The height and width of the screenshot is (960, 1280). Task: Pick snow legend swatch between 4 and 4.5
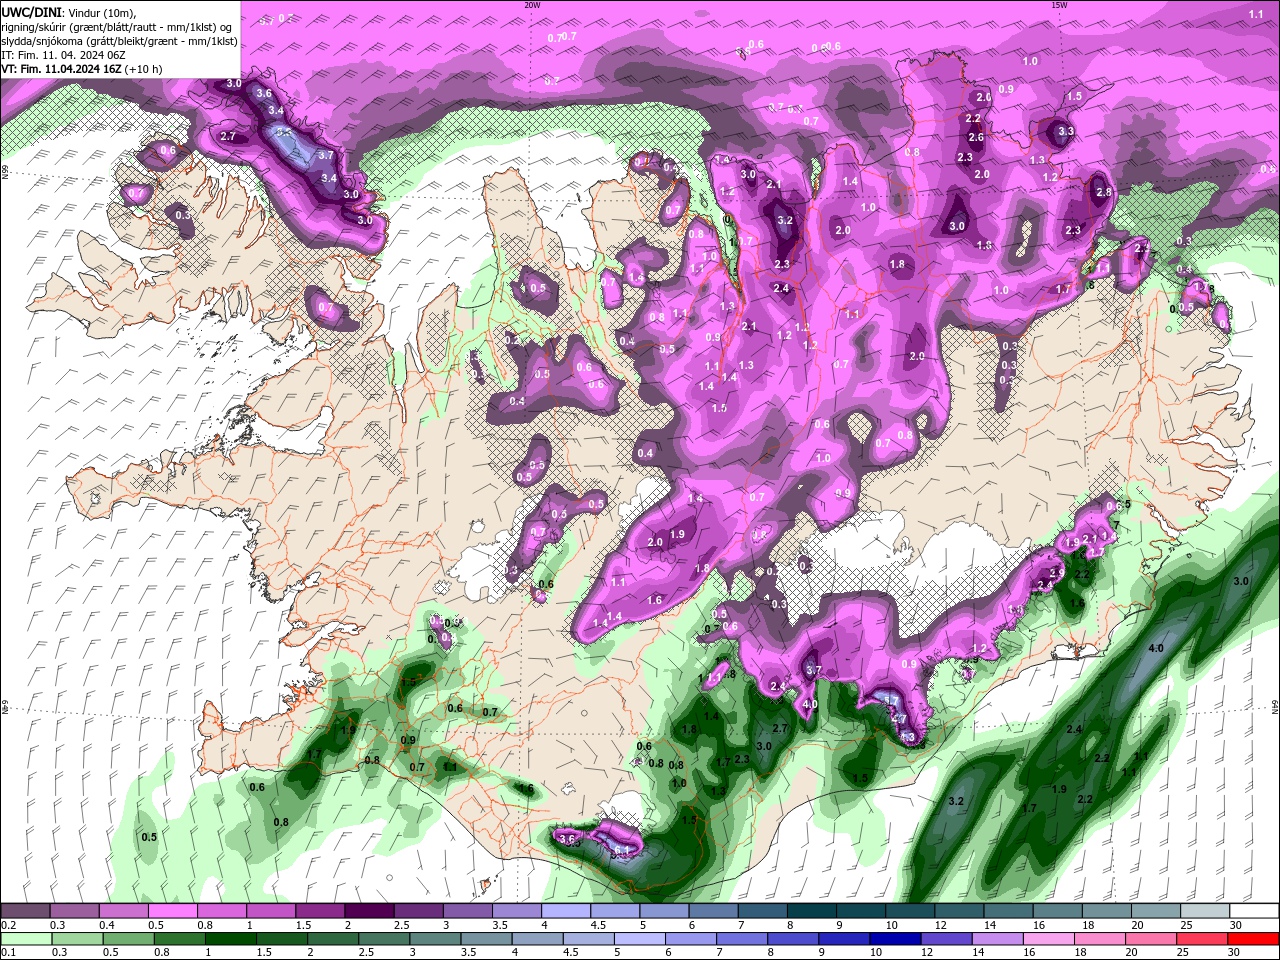tap(567, 911)
